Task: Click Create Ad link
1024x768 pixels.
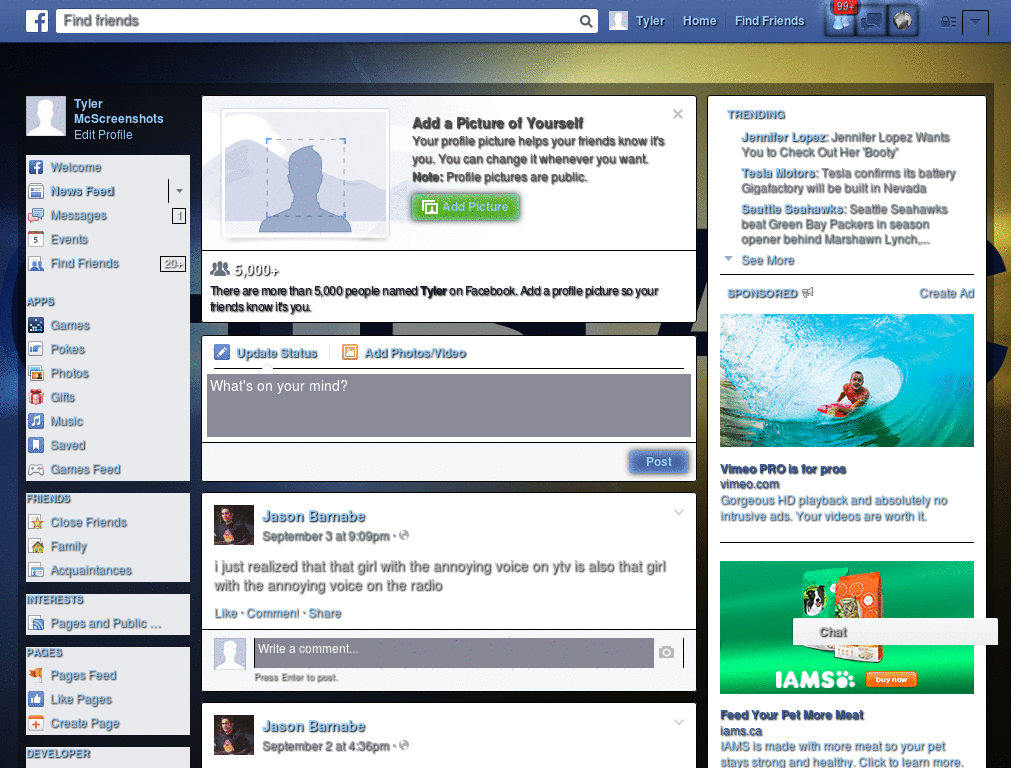Action: [946, 294]
